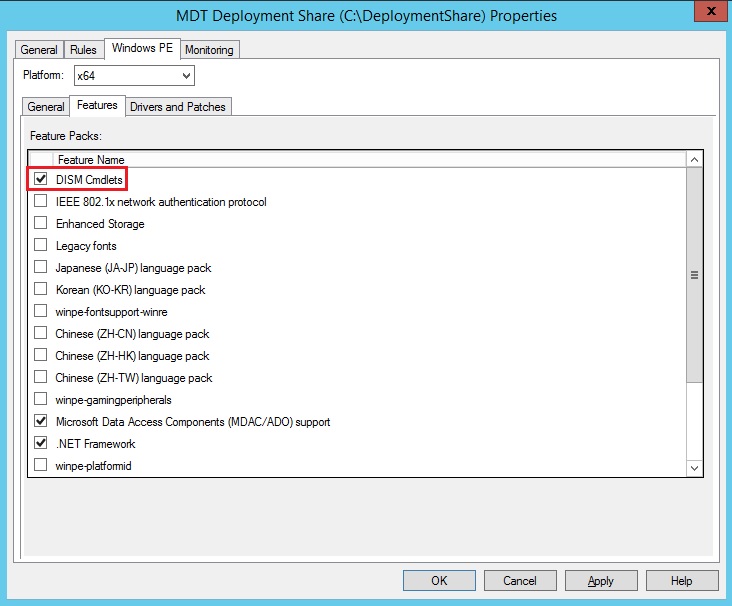Check Korean (KO-KR) language pack
The image size is (732, 606).
click(41, 290)
